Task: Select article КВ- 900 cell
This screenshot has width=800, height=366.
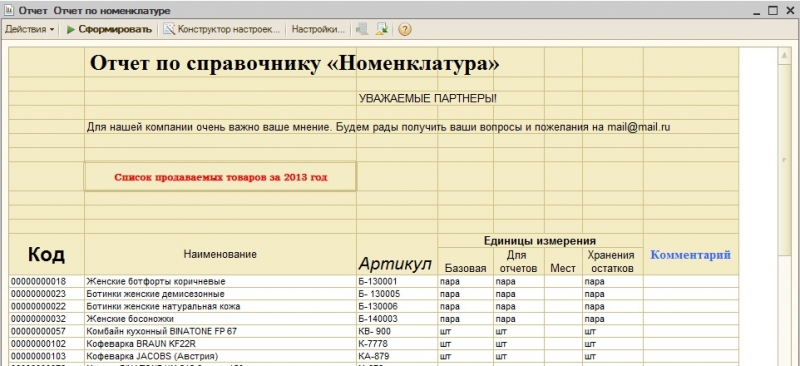Action: pos(397,331)
